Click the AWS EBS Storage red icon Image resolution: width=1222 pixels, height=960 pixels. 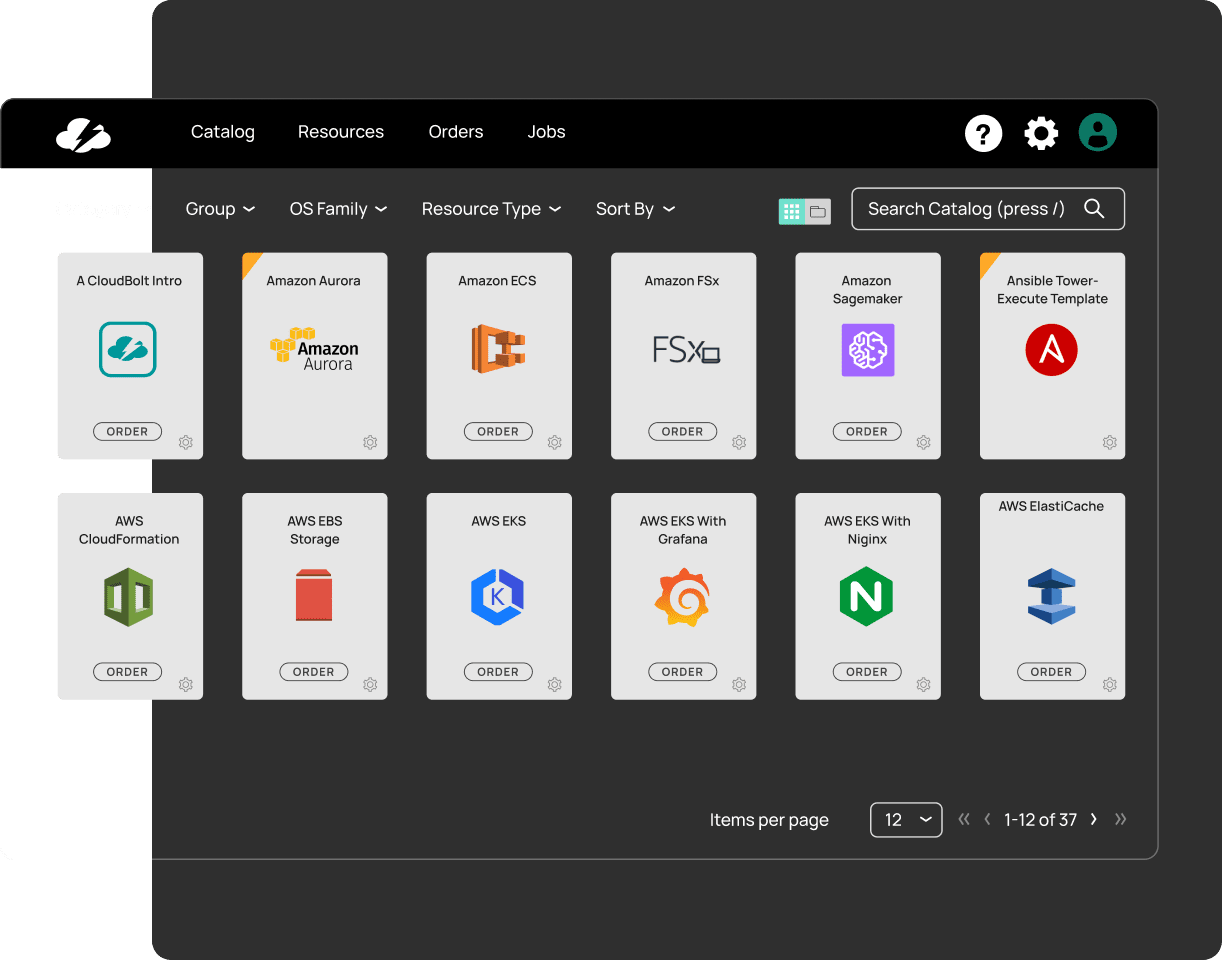point(314,595)
